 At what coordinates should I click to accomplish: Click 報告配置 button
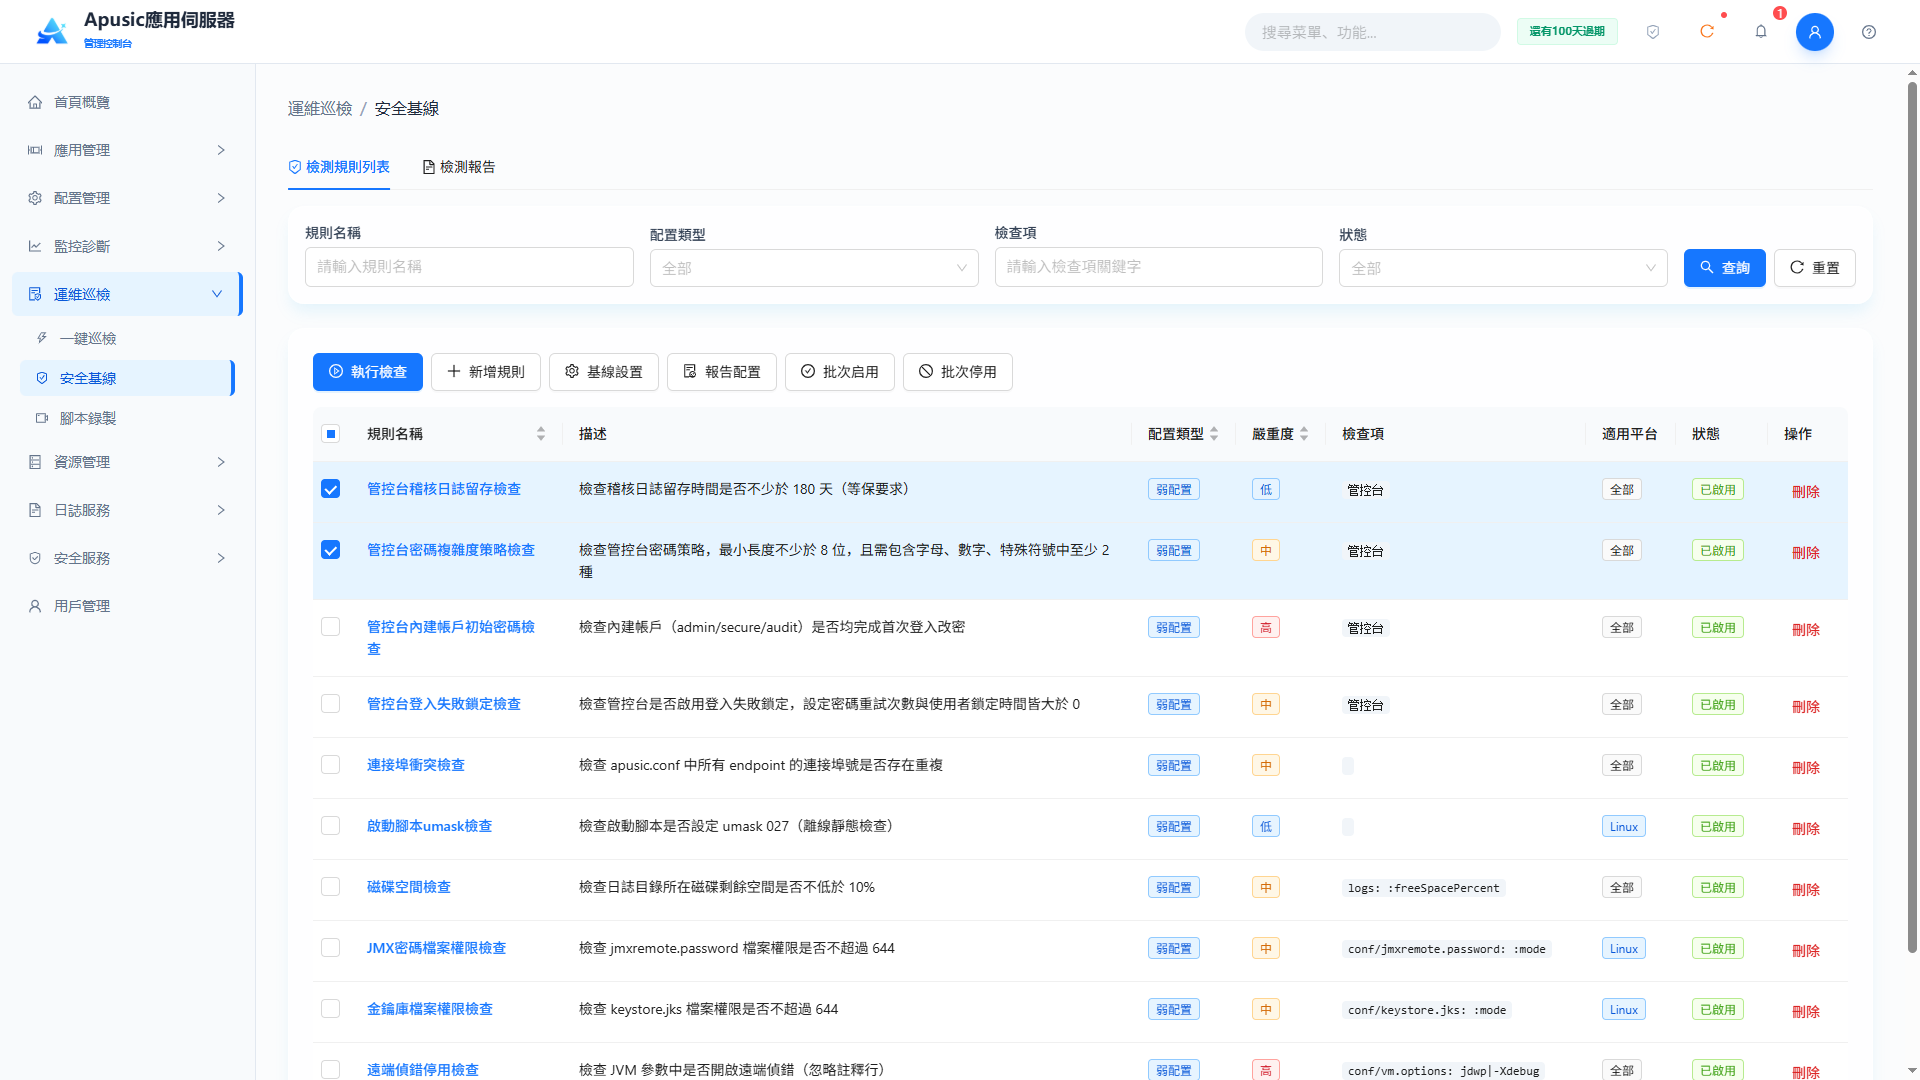722,372
